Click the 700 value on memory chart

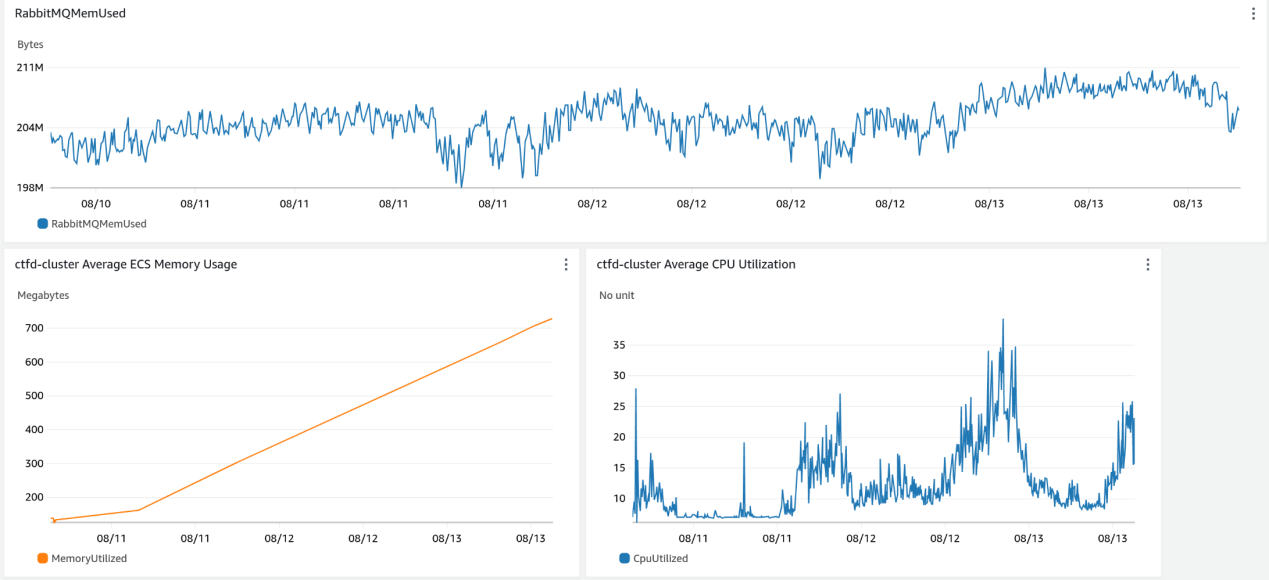[35, 328]
